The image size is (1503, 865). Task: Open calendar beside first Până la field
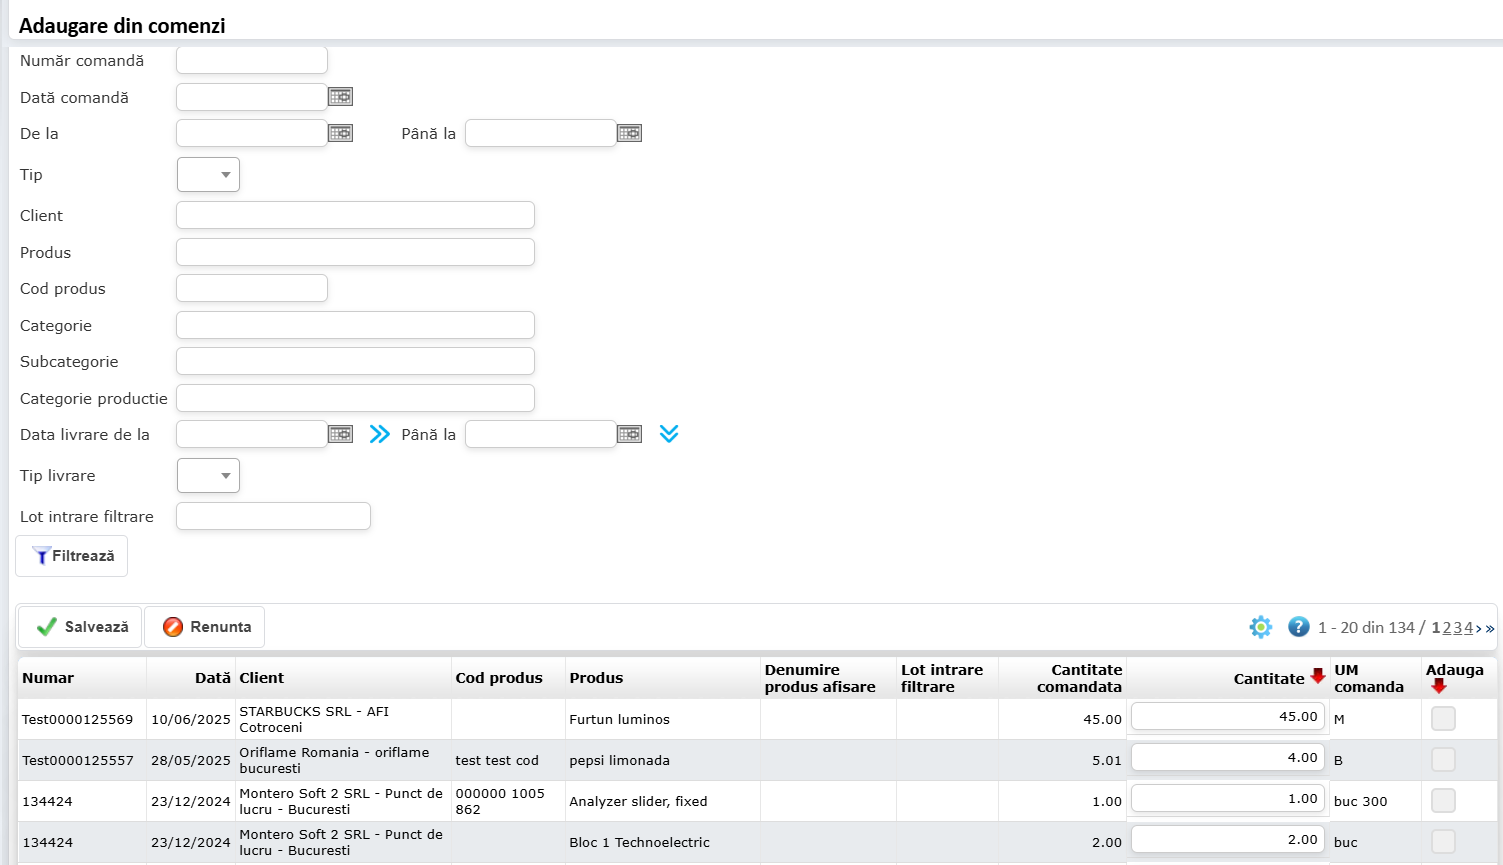629,133
